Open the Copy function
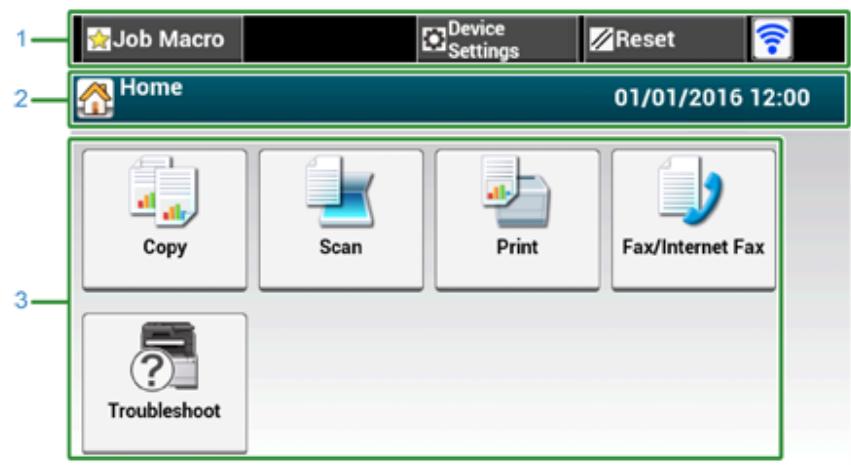The width and height of the screenshot is (851, 465). [164, 220]
